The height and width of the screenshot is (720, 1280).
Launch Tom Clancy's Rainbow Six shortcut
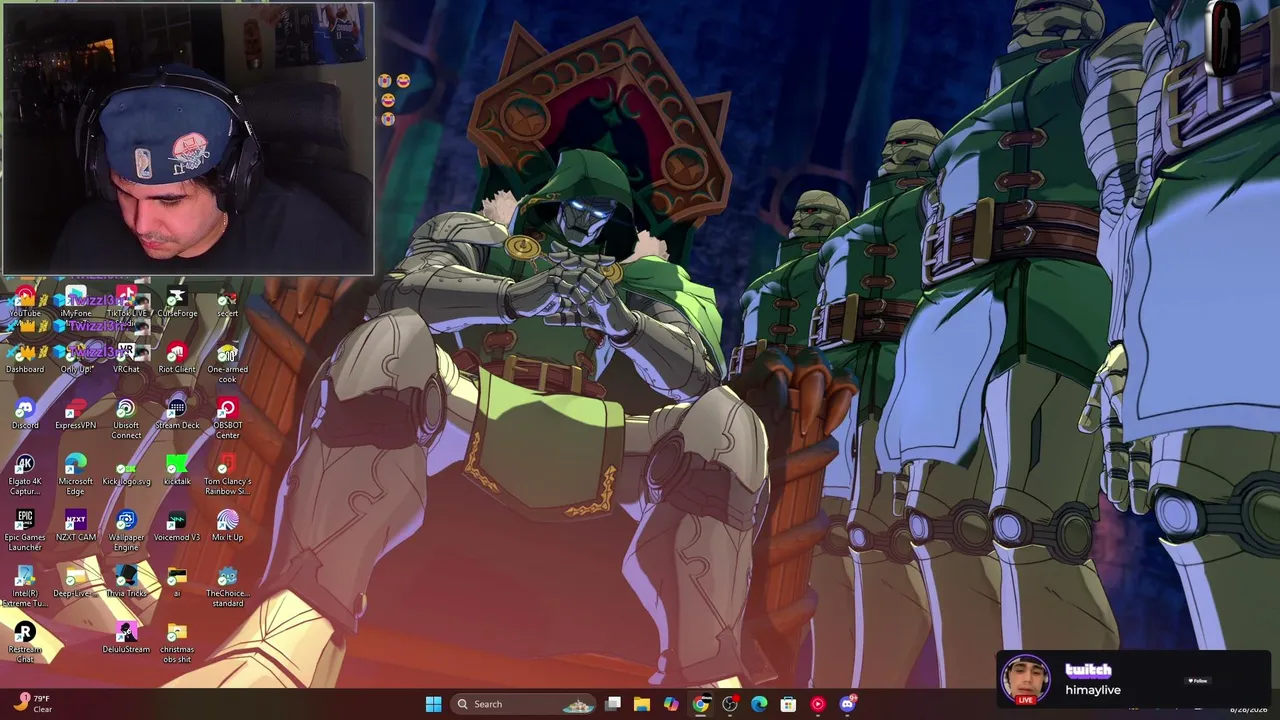[x=227, y=474]
